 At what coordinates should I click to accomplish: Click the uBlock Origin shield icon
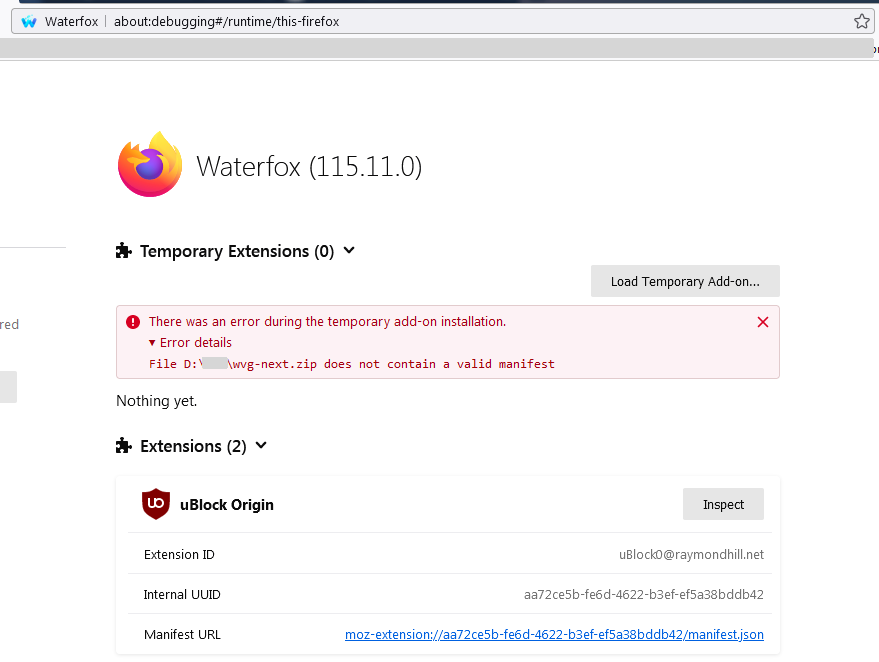156,505
